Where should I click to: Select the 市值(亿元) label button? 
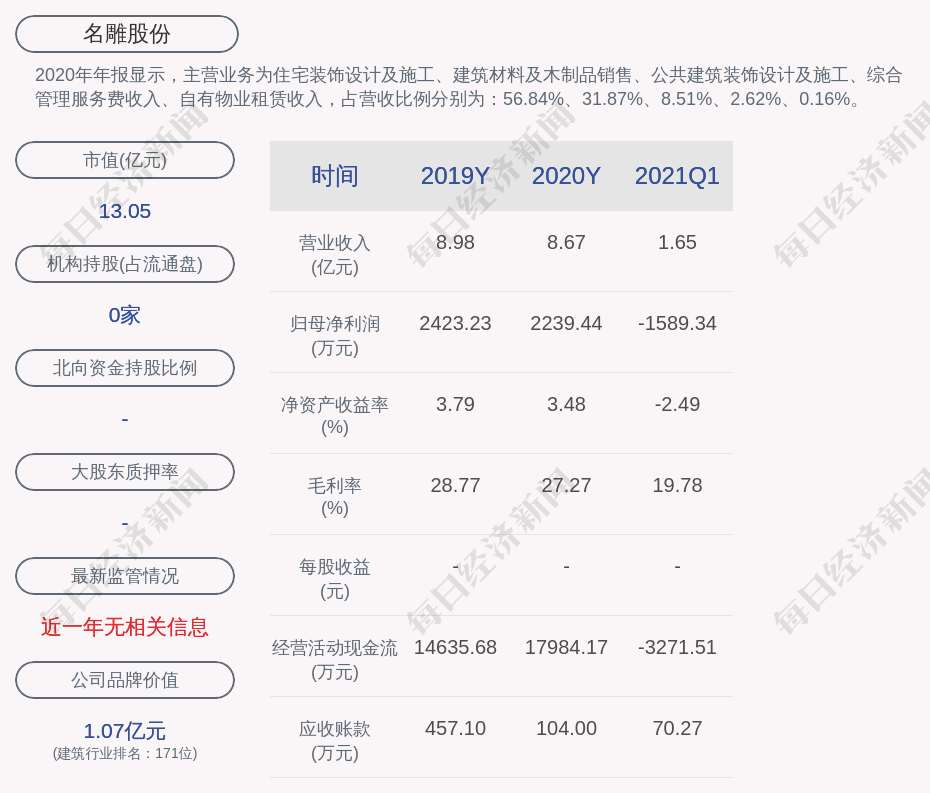pyautogui.click(x=125, y=160)
